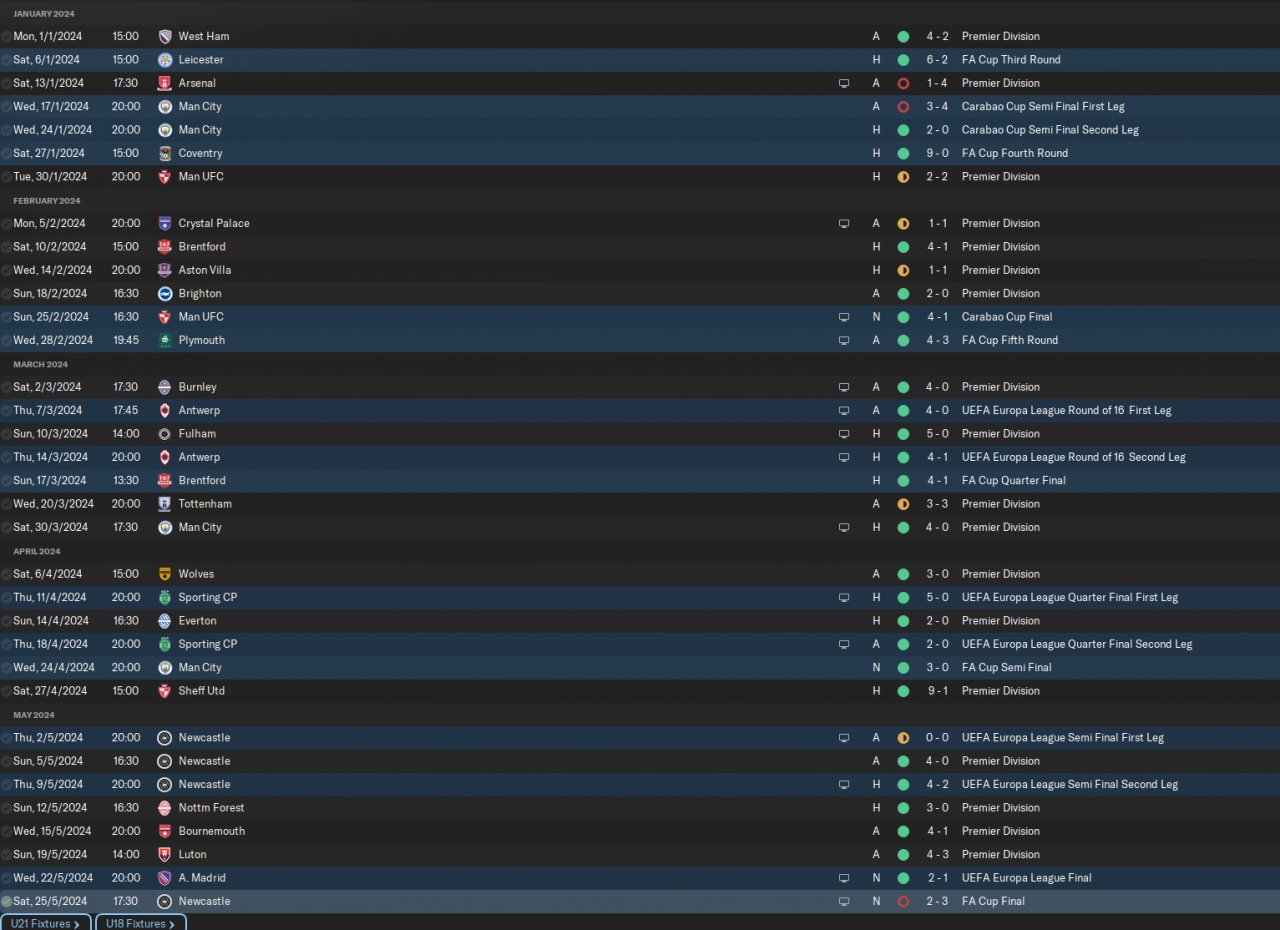The image size is (1280, 930).
Task: Select the 2 - 3 FA Cup Final score
Action: pos(936,901)
